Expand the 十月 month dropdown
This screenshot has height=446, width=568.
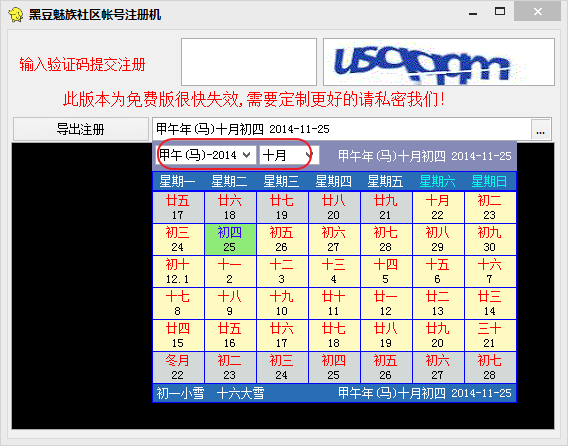coord(289,155)
